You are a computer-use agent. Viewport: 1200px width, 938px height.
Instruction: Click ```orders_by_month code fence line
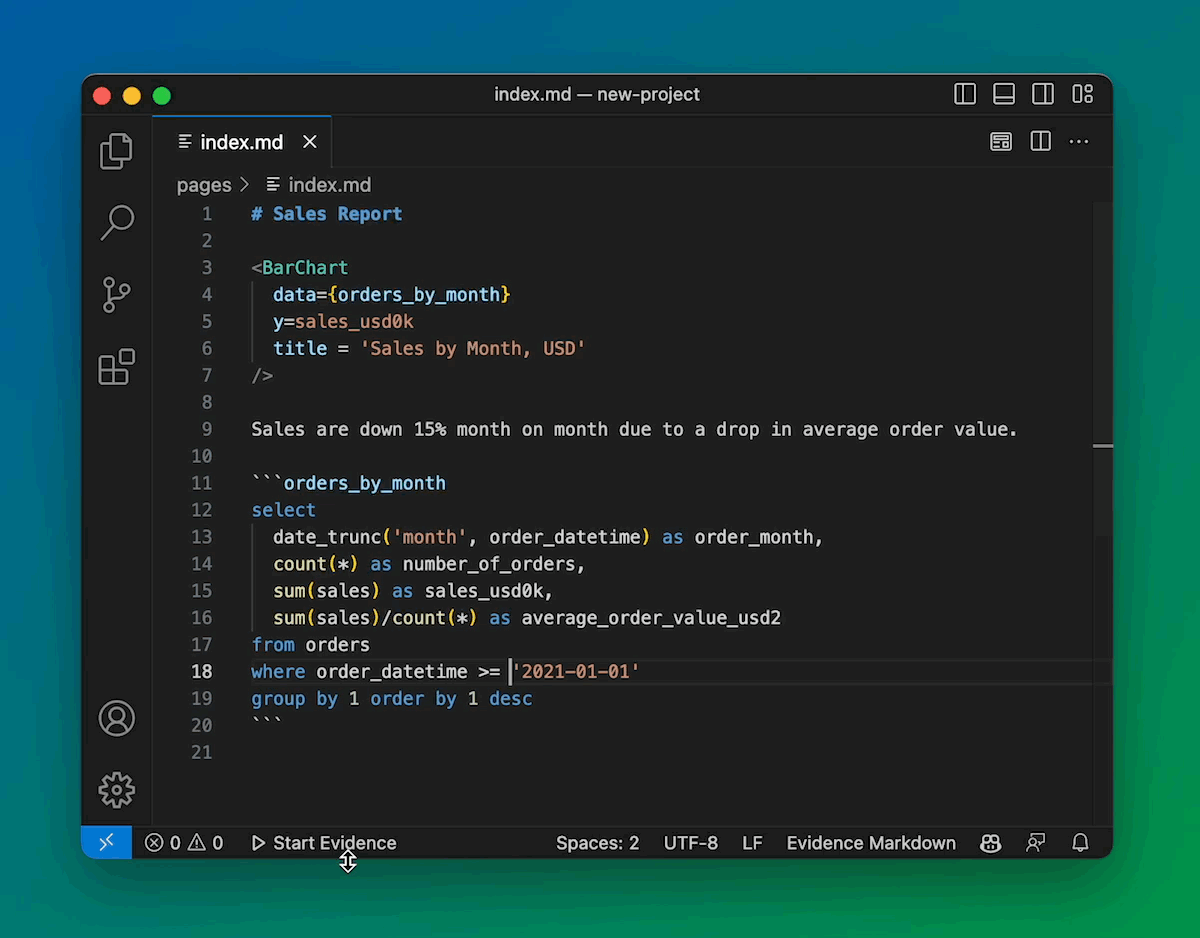click(348, 484)
